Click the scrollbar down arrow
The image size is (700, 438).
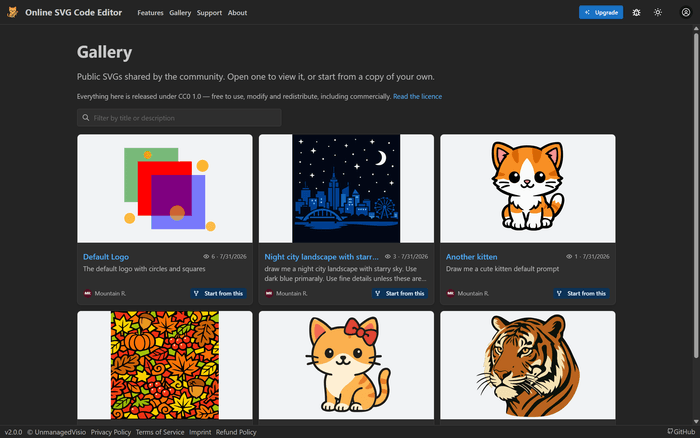[x=696, y=421]
